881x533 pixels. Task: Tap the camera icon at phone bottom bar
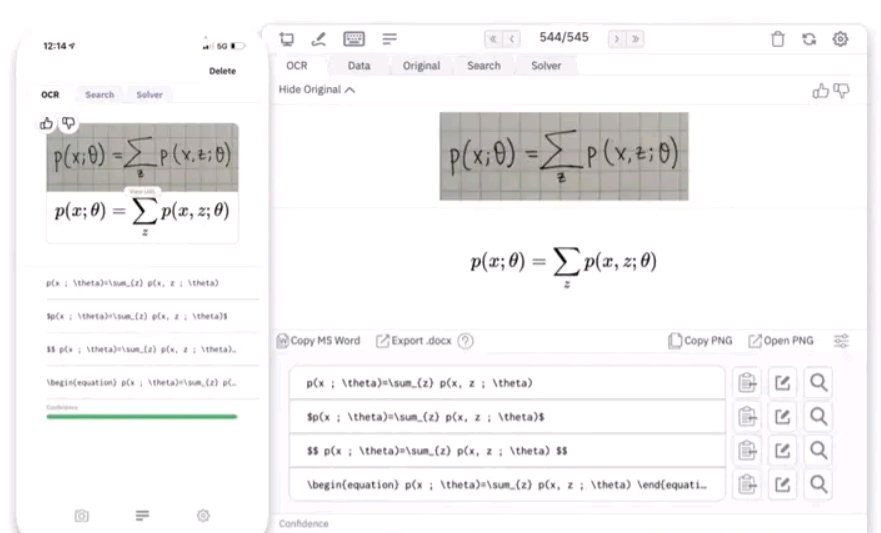81,516
